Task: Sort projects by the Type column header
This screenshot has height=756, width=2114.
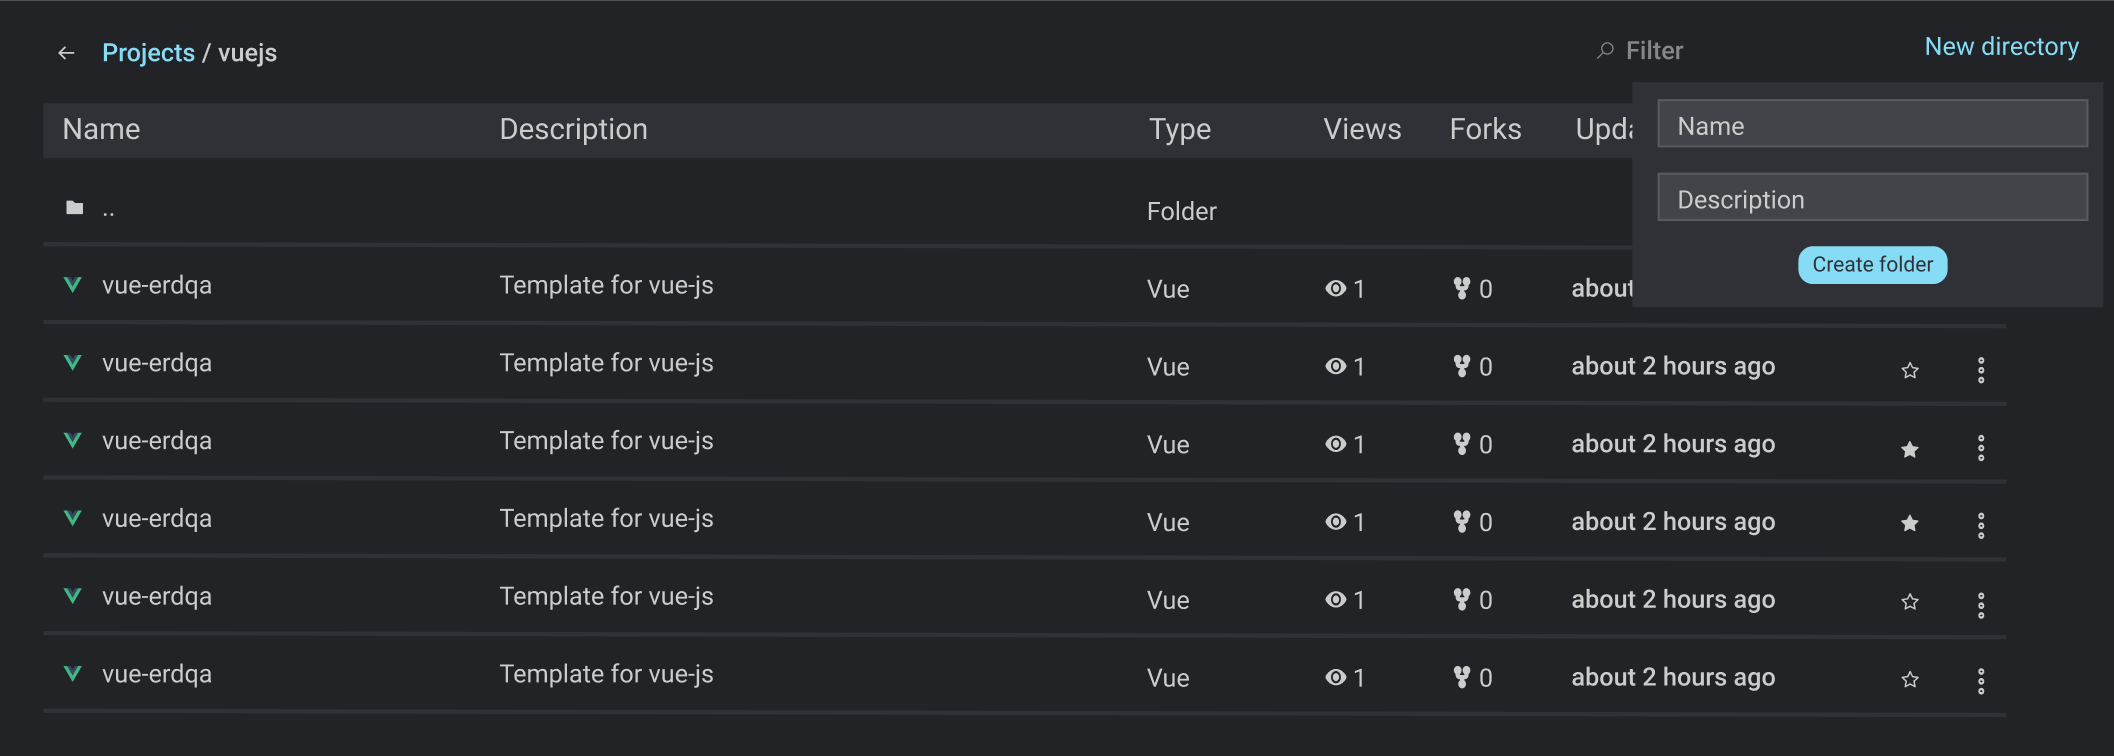Action: [1179, 129]
